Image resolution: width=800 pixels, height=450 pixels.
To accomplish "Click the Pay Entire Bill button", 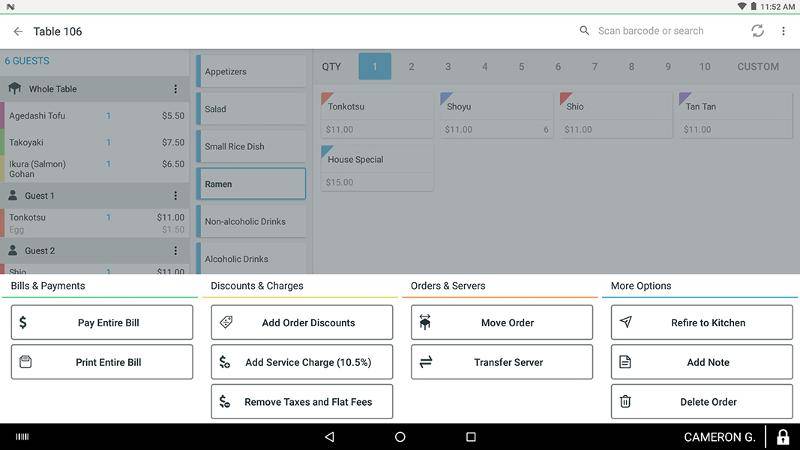I will 102,322.
